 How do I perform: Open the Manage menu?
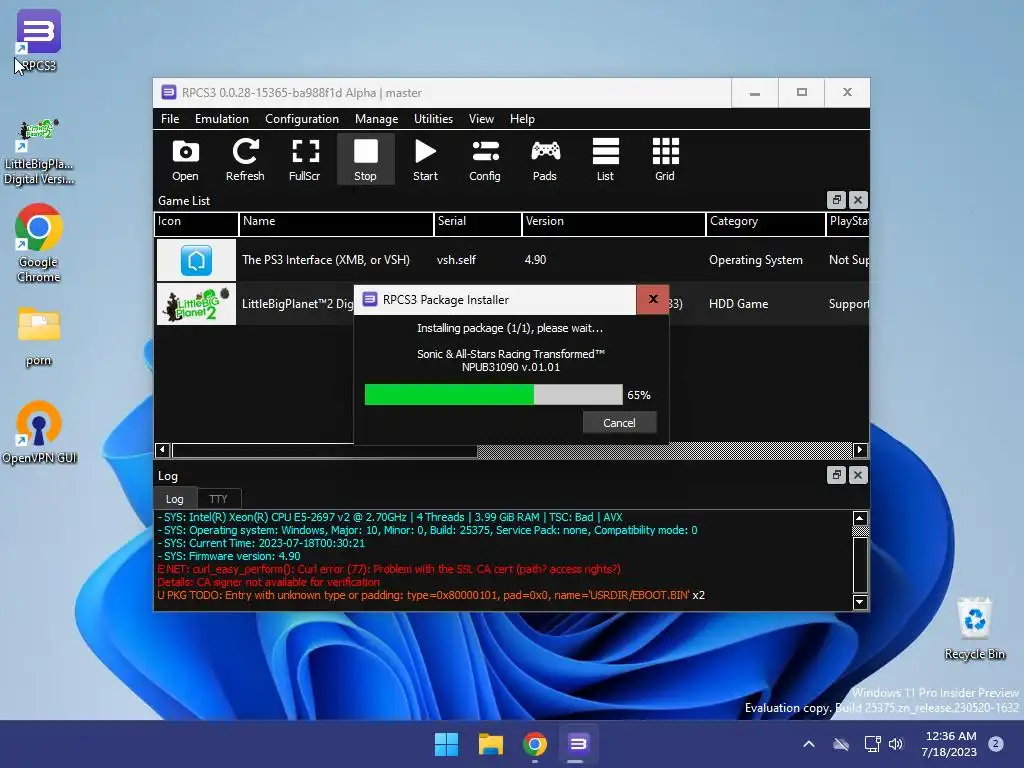[x=376, y=119]
